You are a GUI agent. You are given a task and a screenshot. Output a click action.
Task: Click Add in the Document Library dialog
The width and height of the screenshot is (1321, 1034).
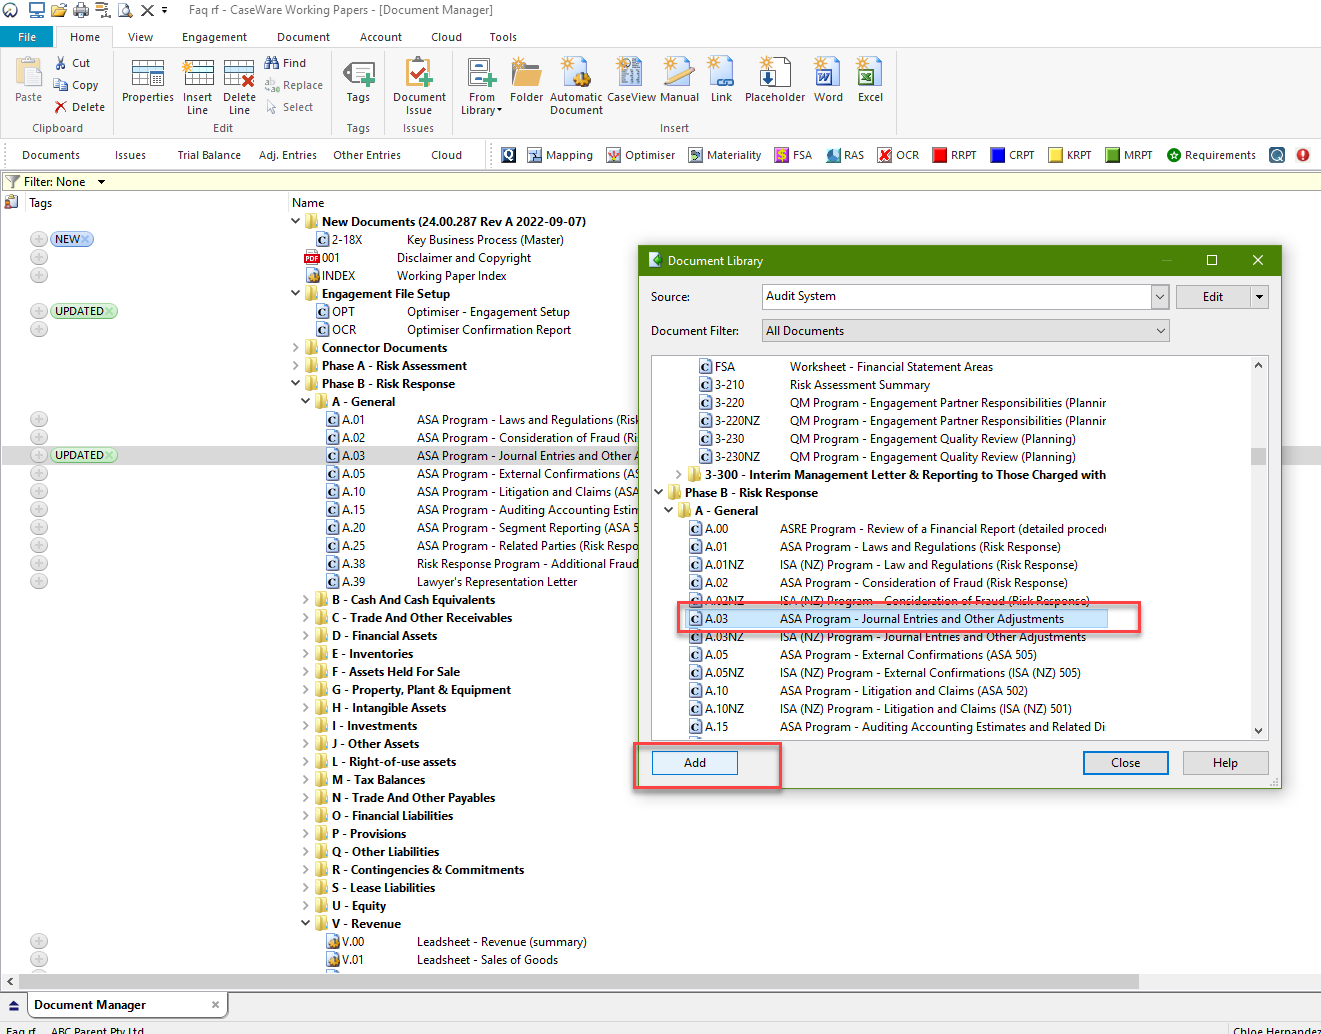[695, 763]
